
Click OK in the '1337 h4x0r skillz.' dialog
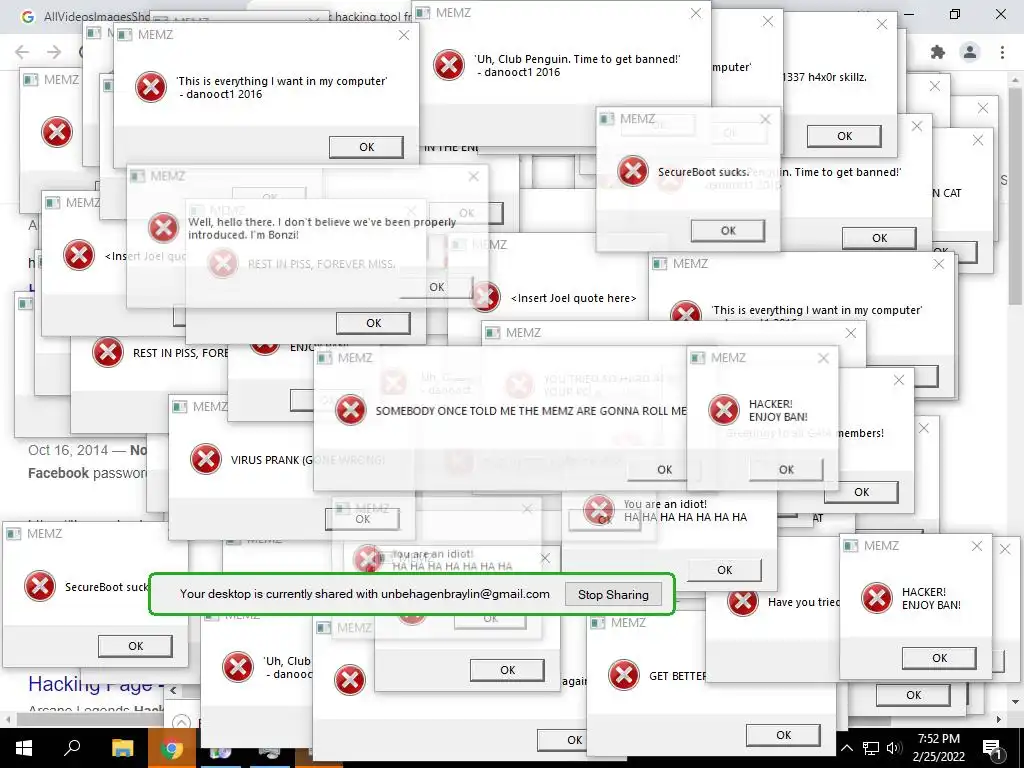tap(844, 136)
